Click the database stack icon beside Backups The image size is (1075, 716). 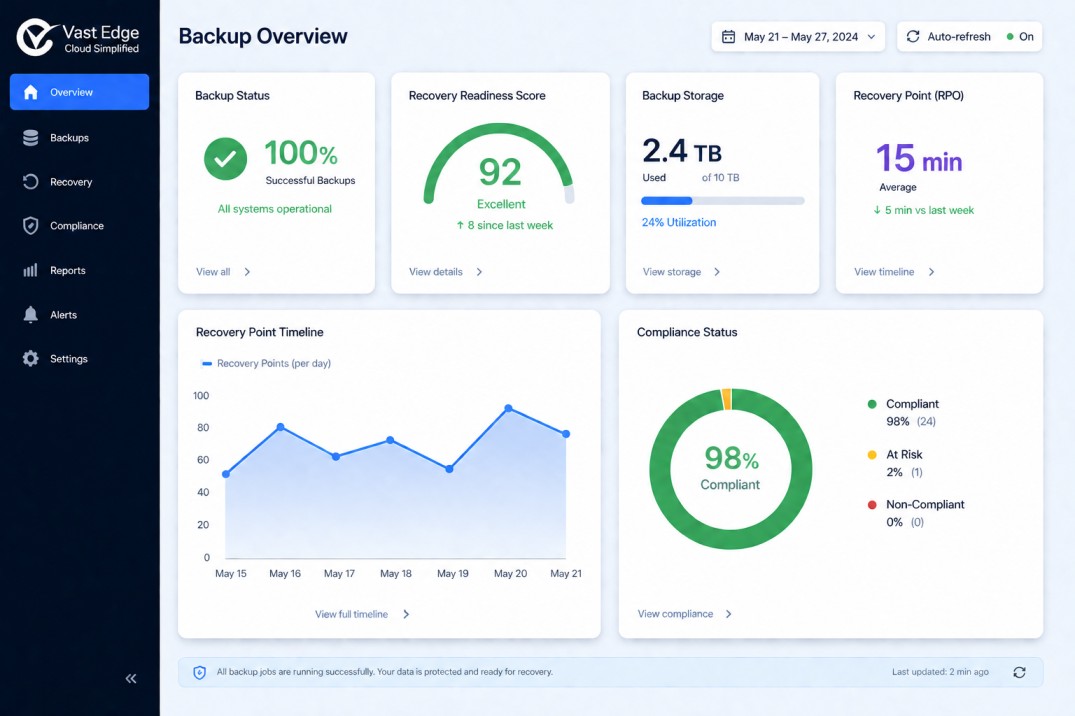tap(31, 138)
